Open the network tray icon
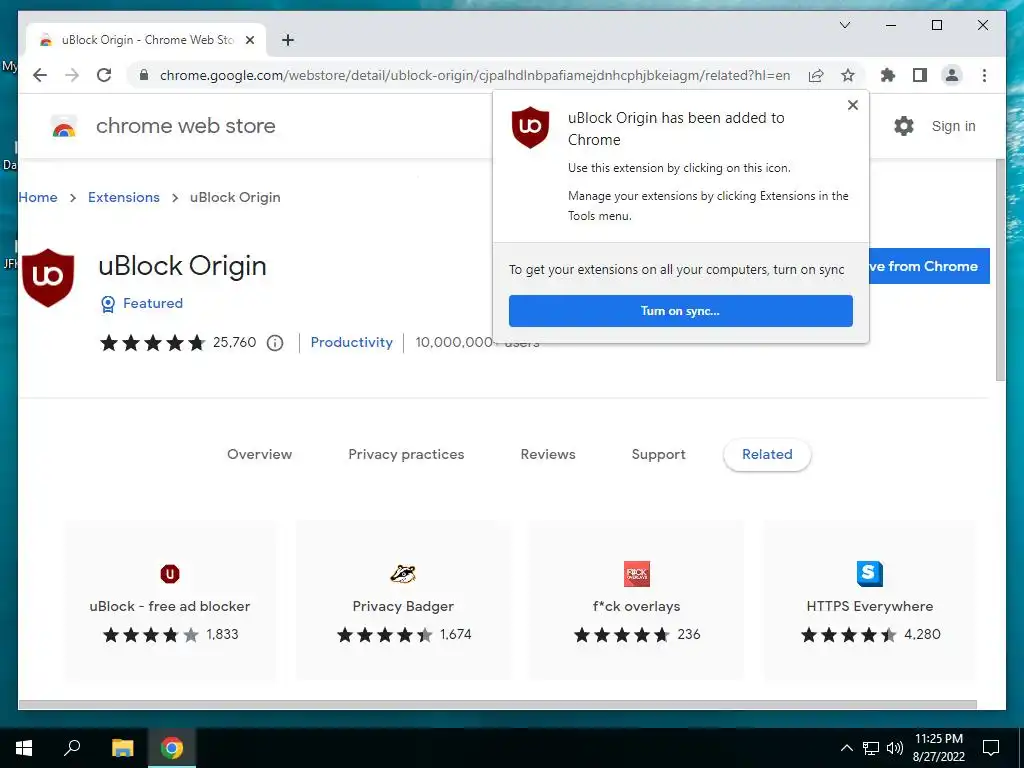 tap(871, 748)
